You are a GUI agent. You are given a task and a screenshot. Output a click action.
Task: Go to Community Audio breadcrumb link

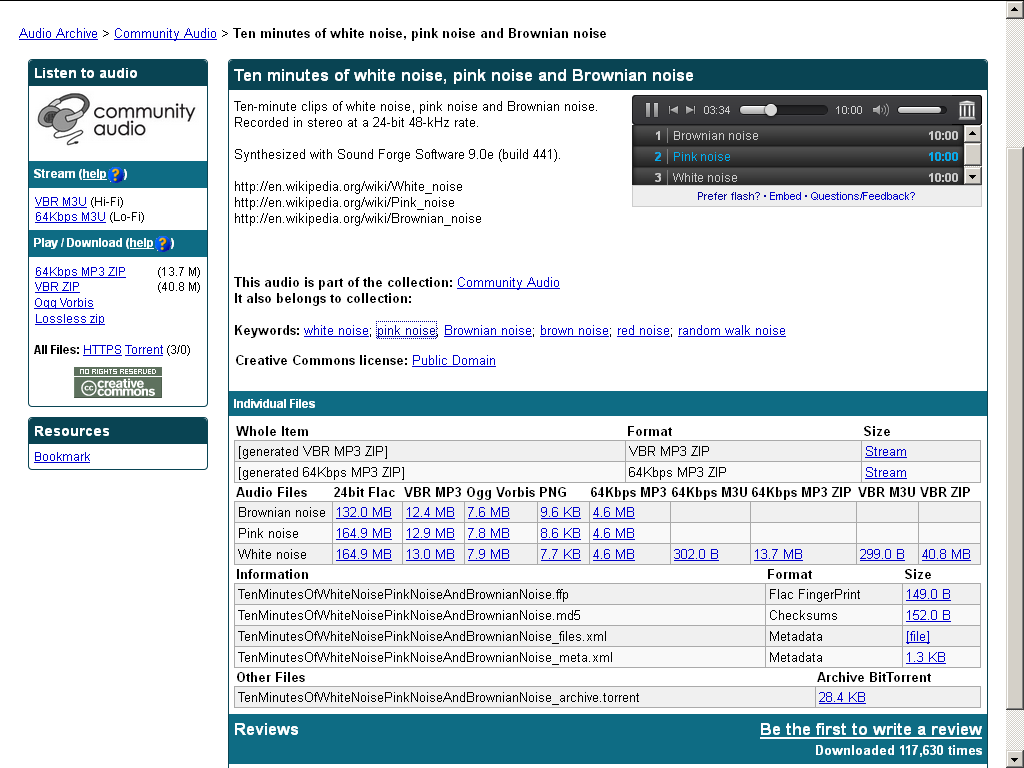pos(165,33)
